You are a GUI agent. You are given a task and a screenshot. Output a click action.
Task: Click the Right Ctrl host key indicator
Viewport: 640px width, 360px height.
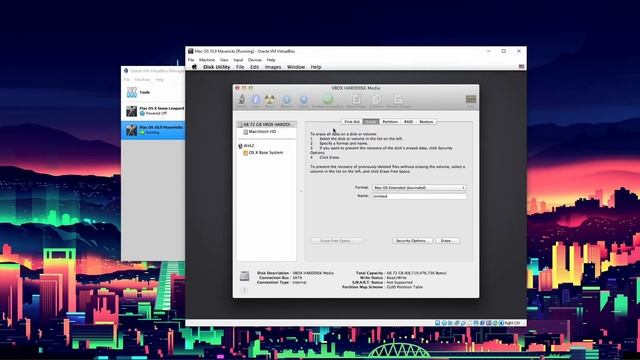[x=512, y=323]
